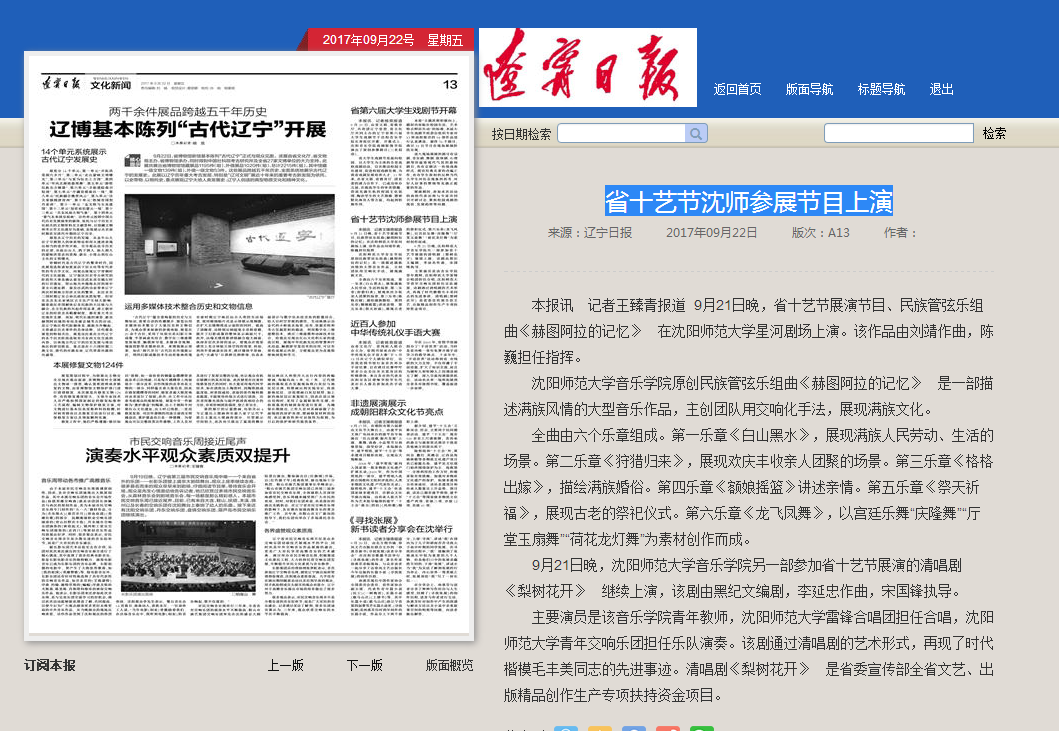The width and height of the screenshot is (1059, 731).
Task: Open 版面导航 in top navigation
Action: (809, 89)
